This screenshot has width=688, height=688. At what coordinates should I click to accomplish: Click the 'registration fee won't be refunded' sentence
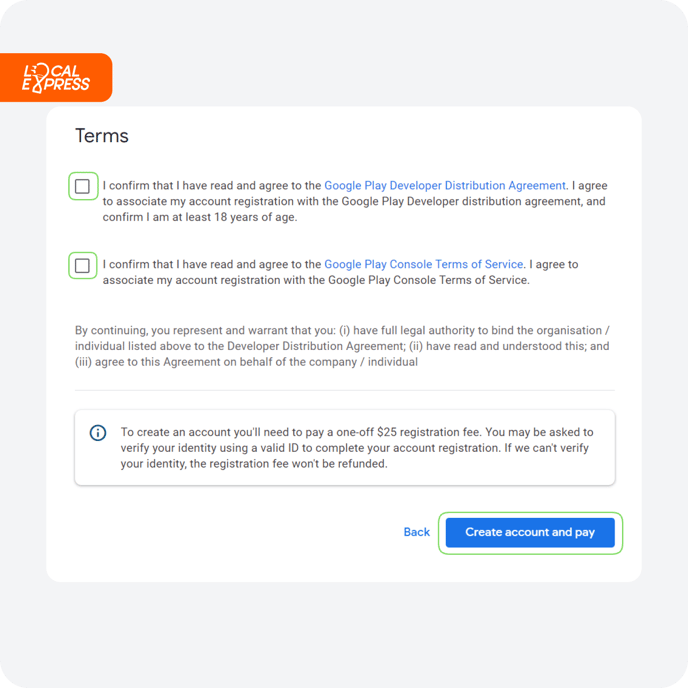[x=254, y=464]
